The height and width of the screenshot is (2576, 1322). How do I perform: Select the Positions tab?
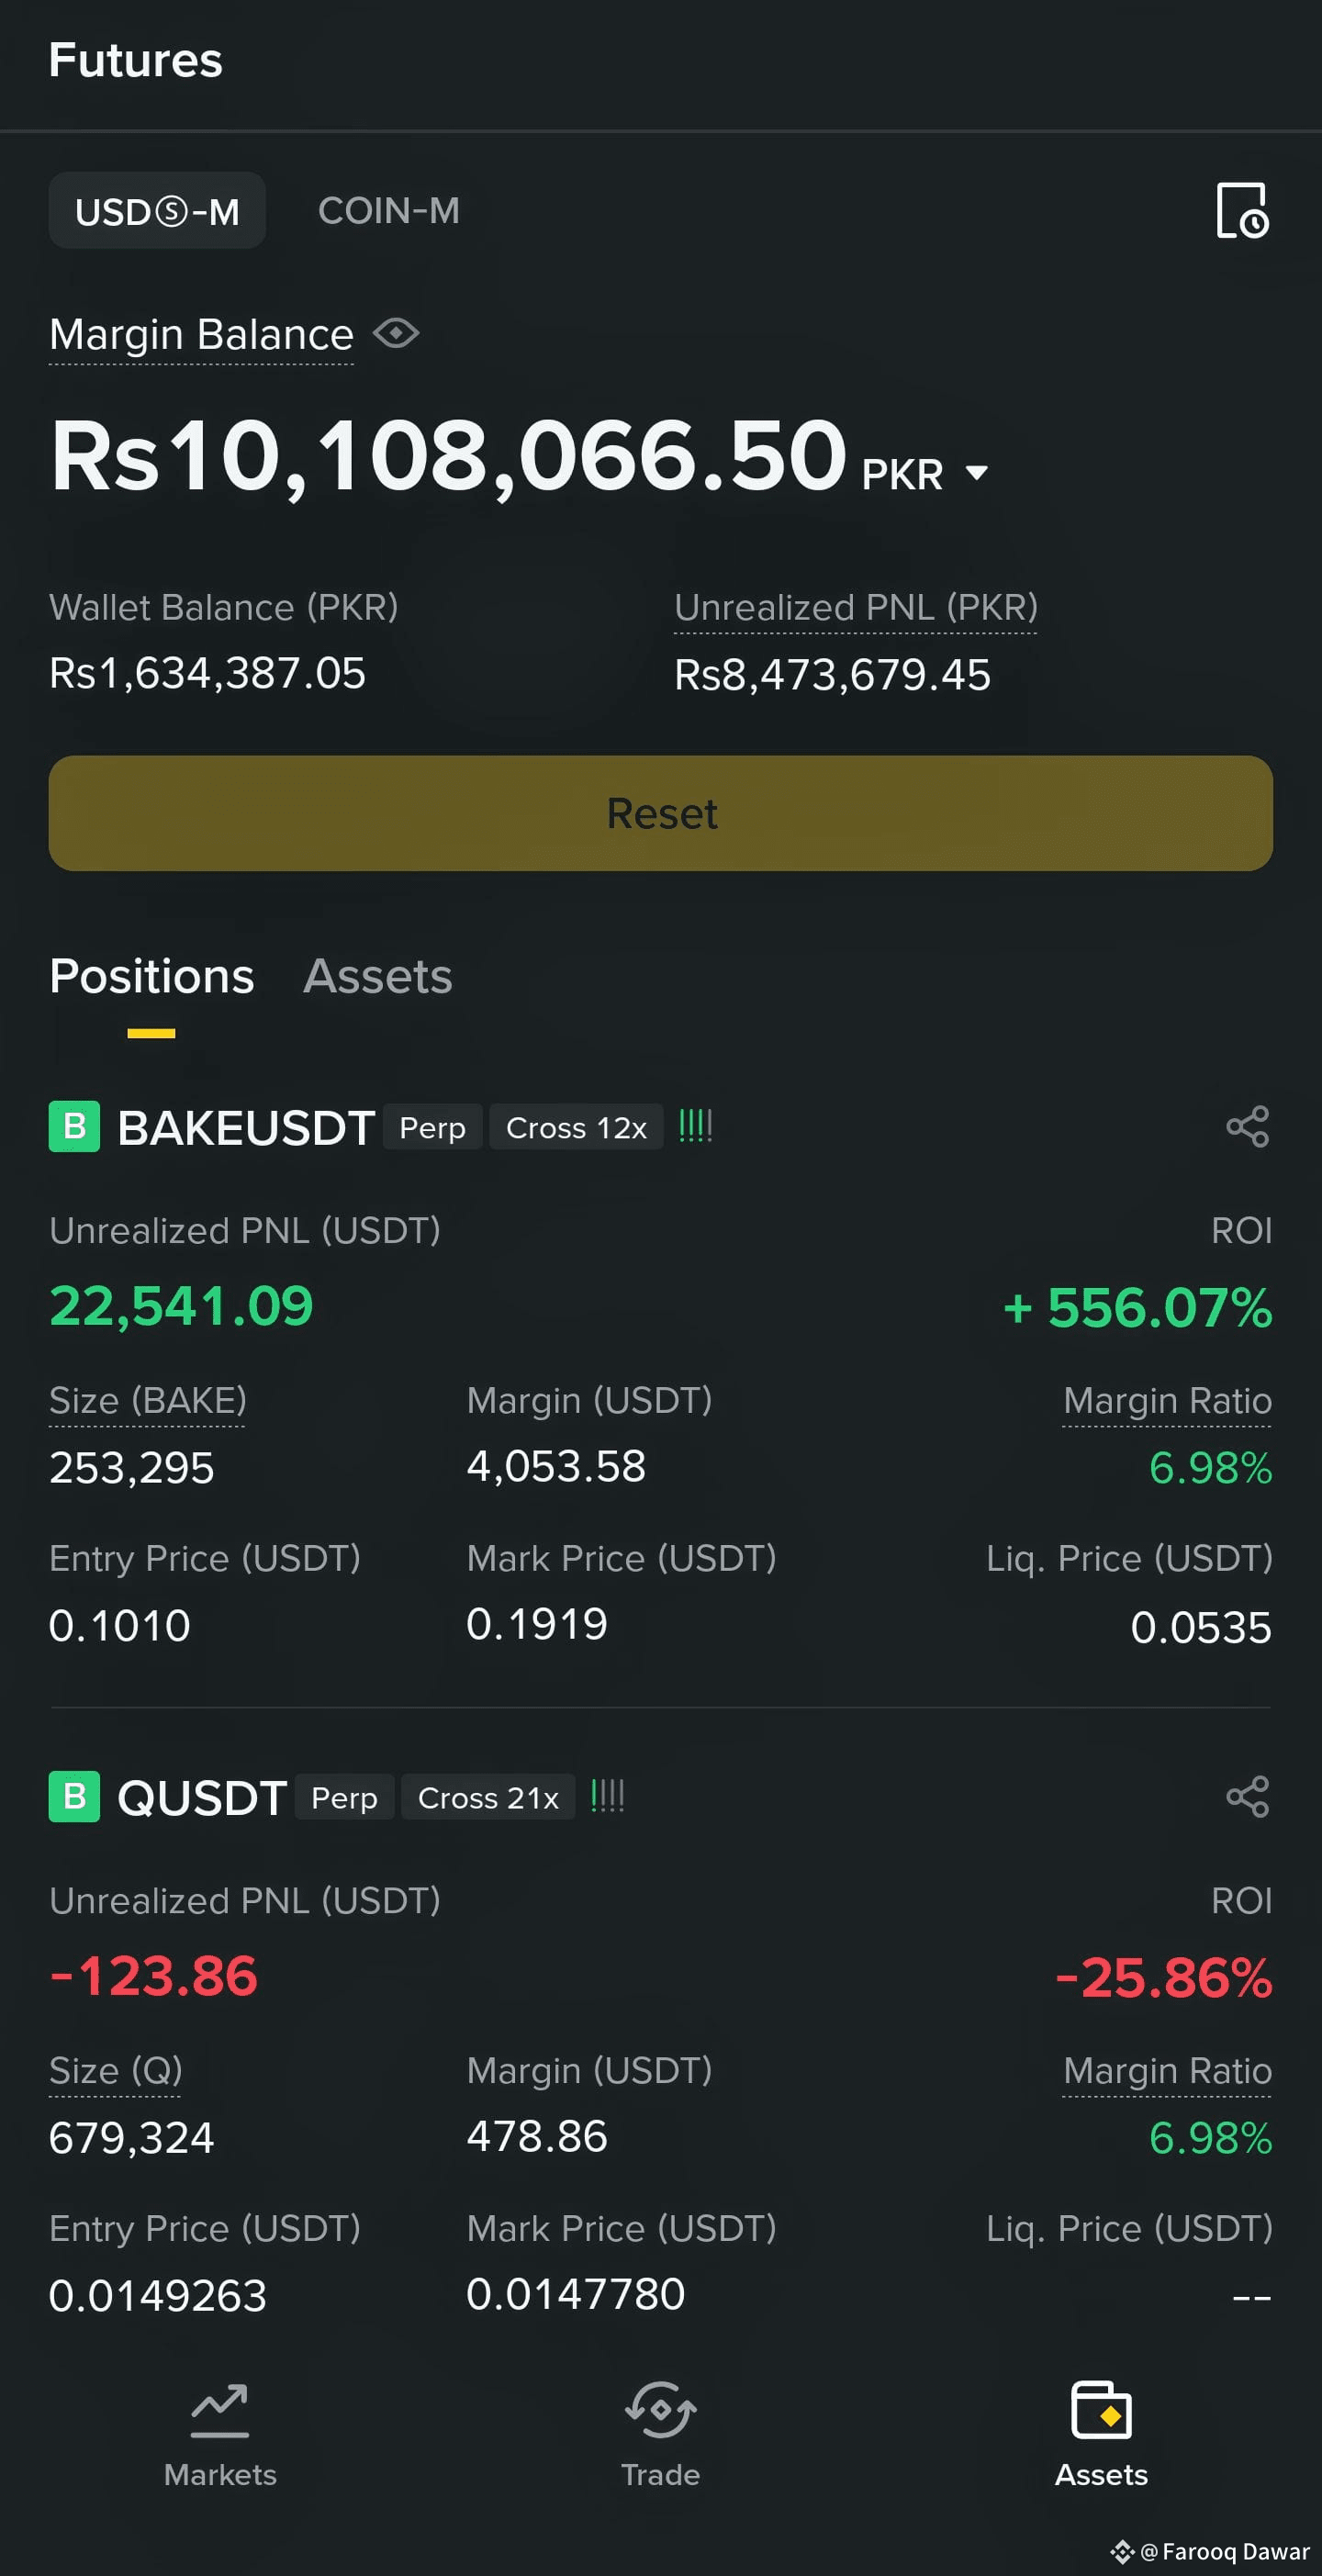[x=151, y=976]
